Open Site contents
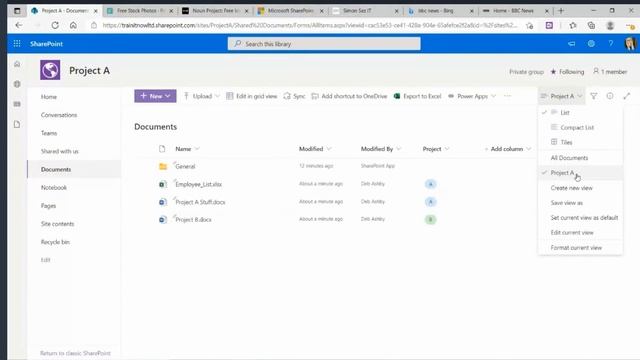The image size is (640, 360). (58, 224)
